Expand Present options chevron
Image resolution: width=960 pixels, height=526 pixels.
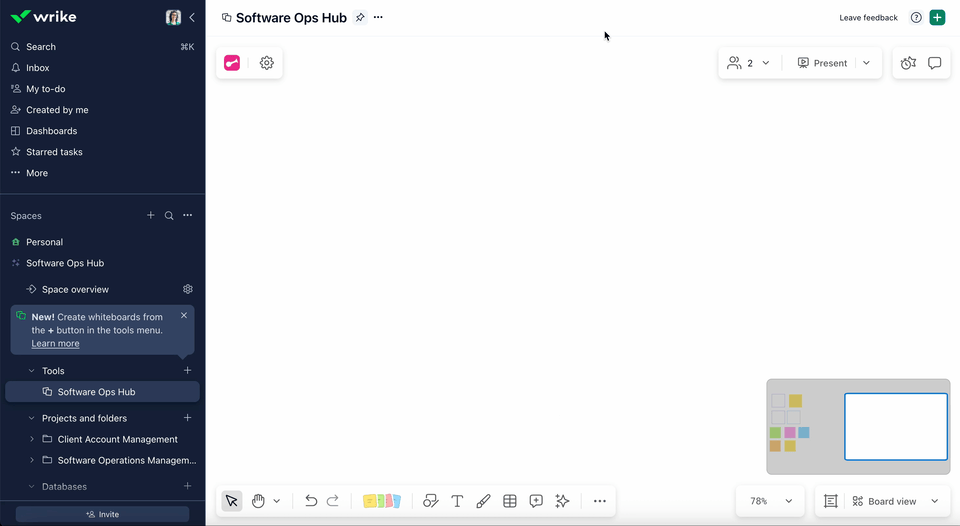pos(866,63)
